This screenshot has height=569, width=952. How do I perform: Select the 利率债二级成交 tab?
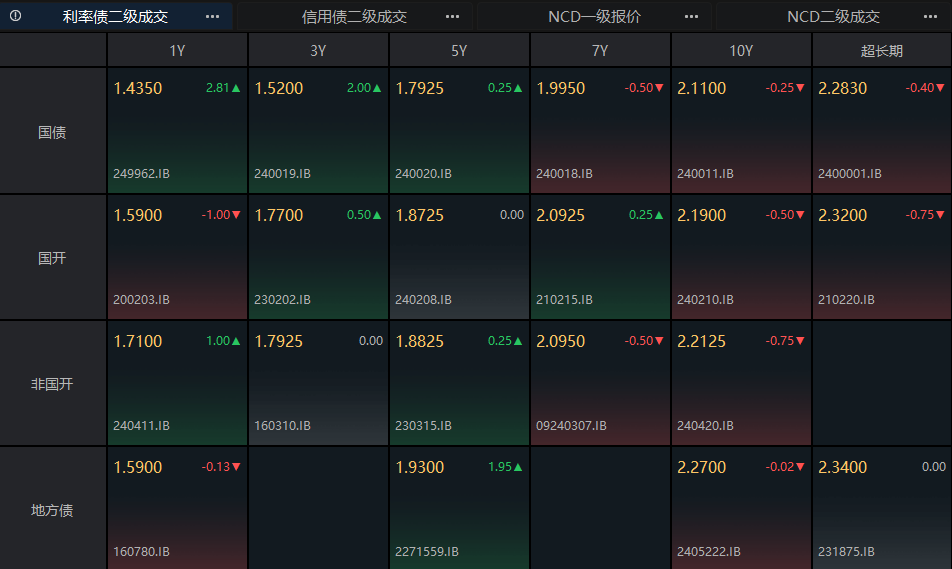point(115,16)
